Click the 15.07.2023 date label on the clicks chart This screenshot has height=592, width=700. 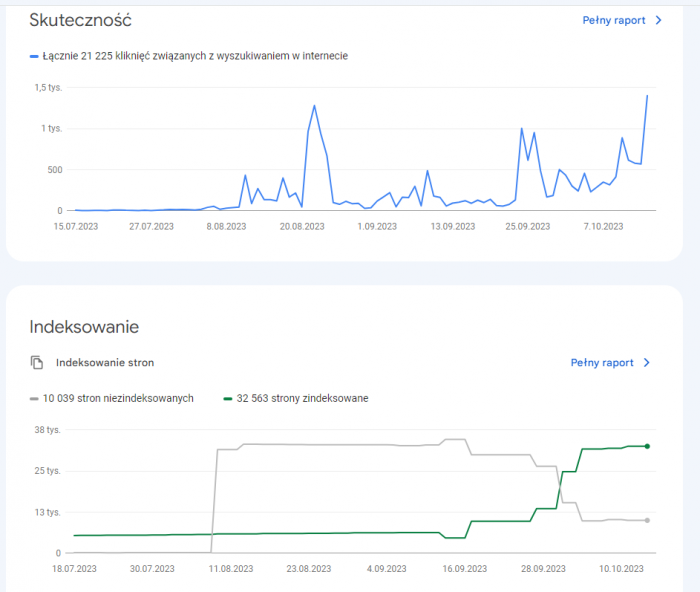(x=75, y=227)
